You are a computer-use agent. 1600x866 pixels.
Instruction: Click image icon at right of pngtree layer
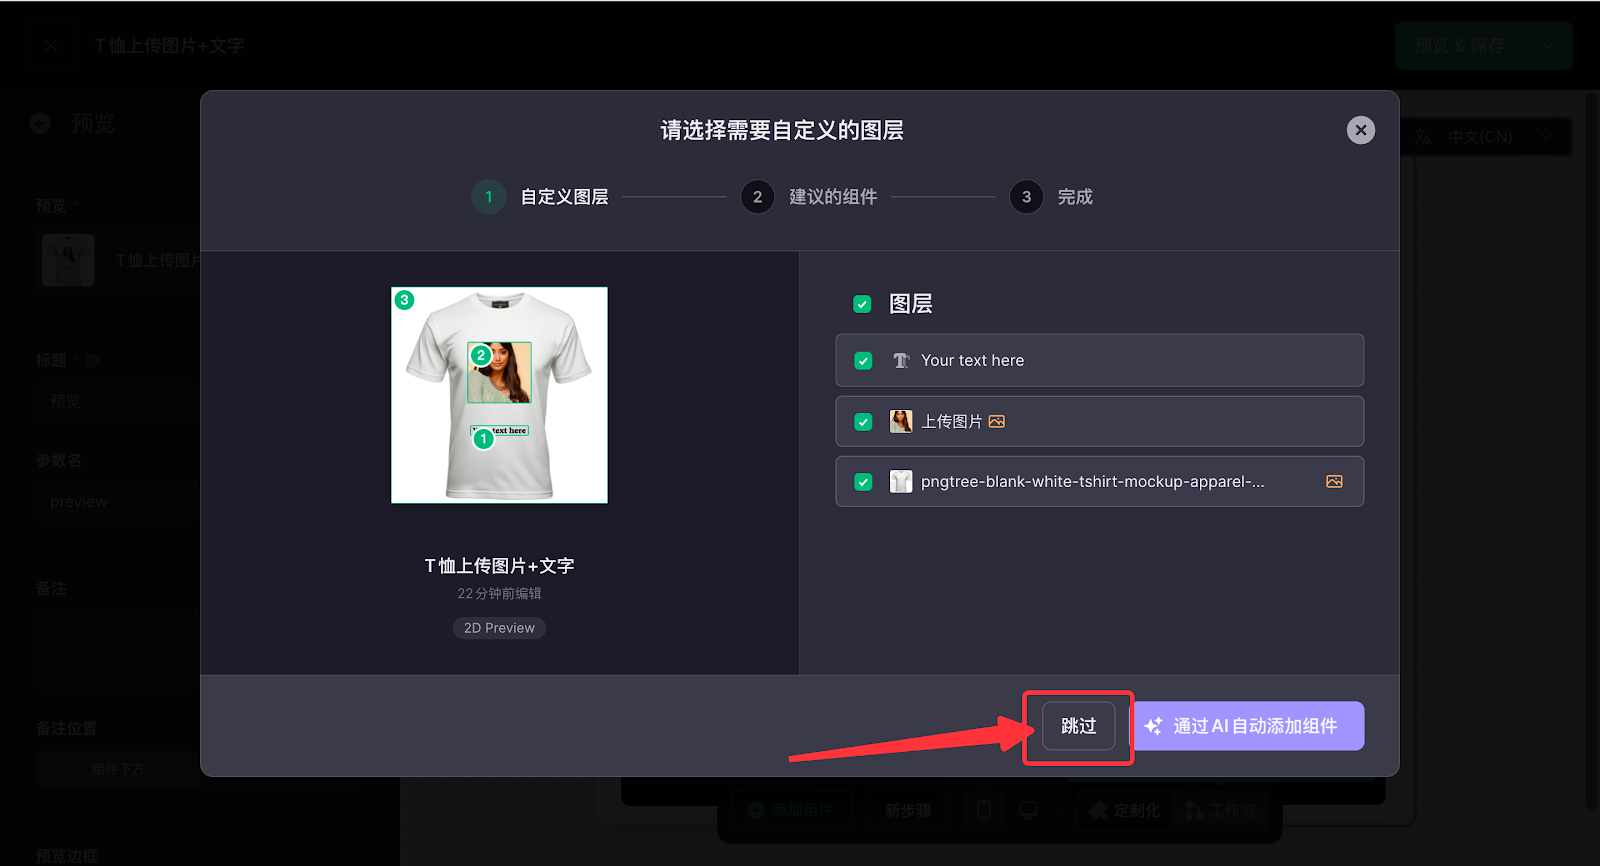[1334, 482]
